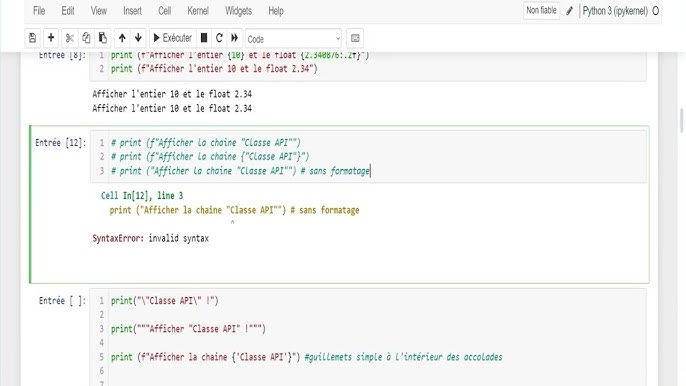Paste cells below with the clipboard icon
Viewport: 686px width, 386px height.
102,38
